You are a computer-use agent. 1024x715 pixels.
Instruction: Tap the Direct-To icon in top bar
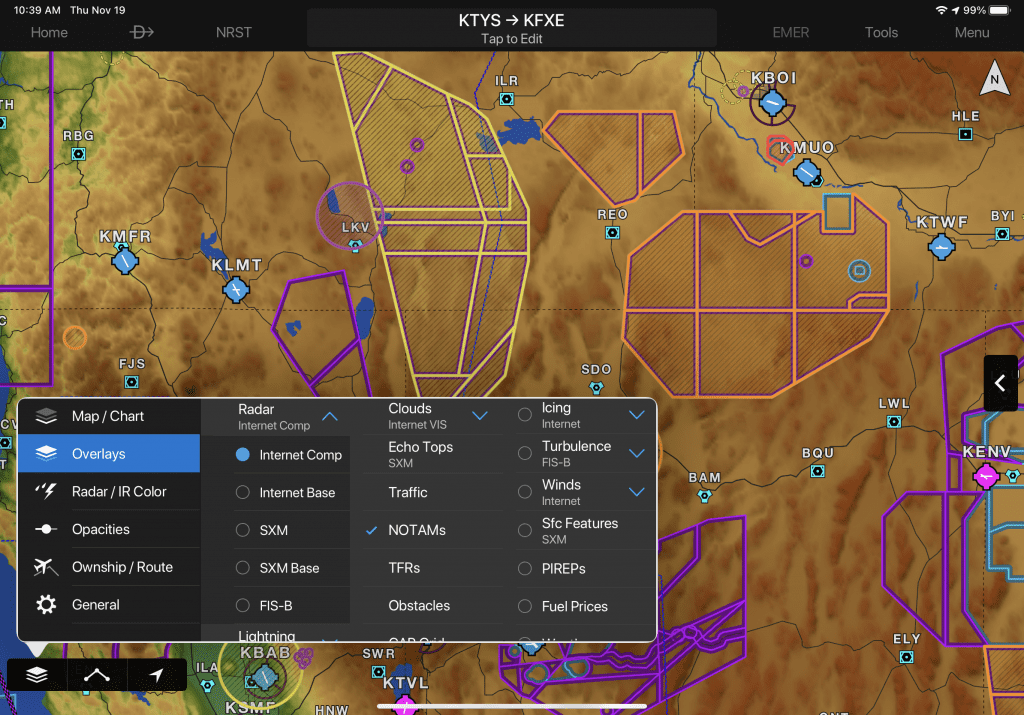pos(141,32)
